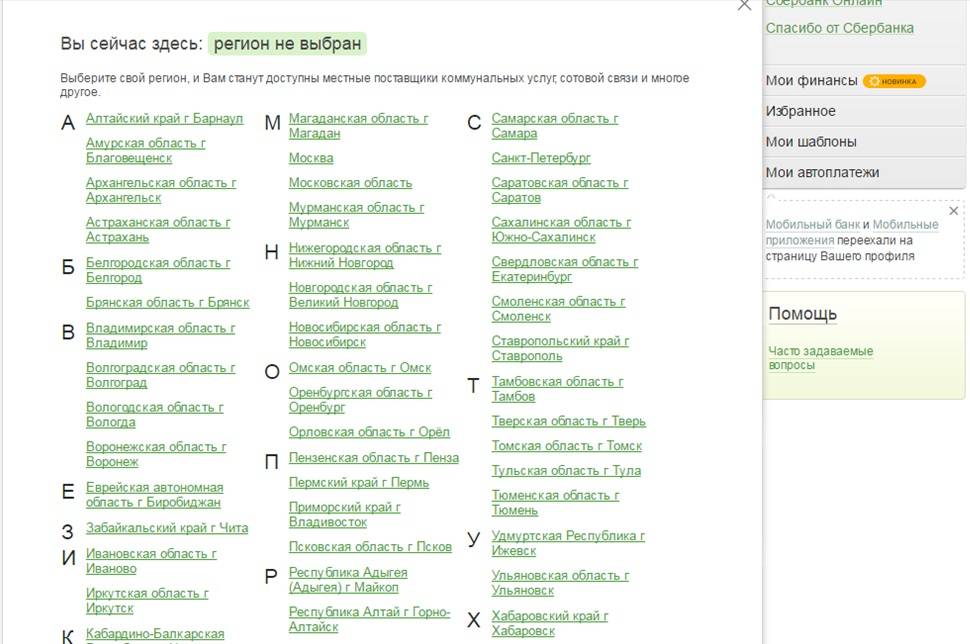This screenshot has height=644, width=970.
Task: Click the Новинка badge next to Мои финансы
Action: [895, 81]
